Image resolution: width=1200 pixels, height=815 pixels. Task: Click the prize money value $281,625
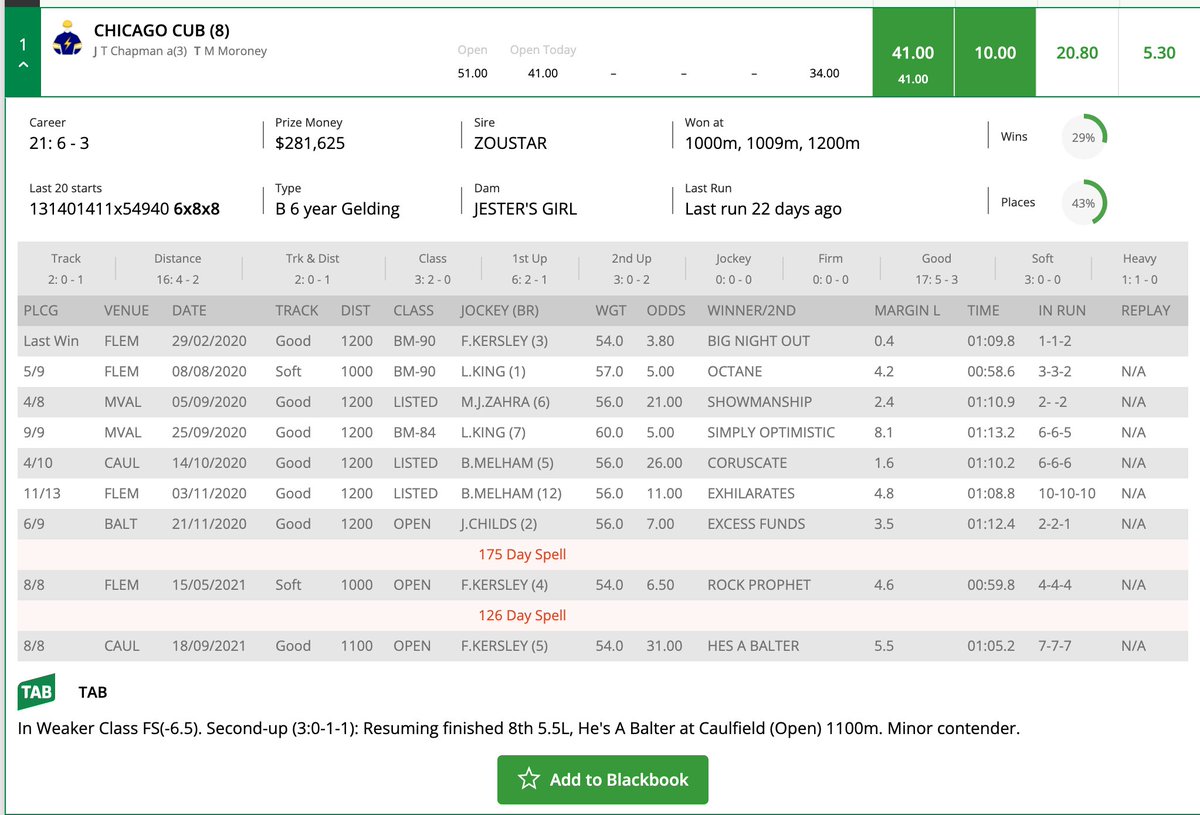(x=310, y=143)
